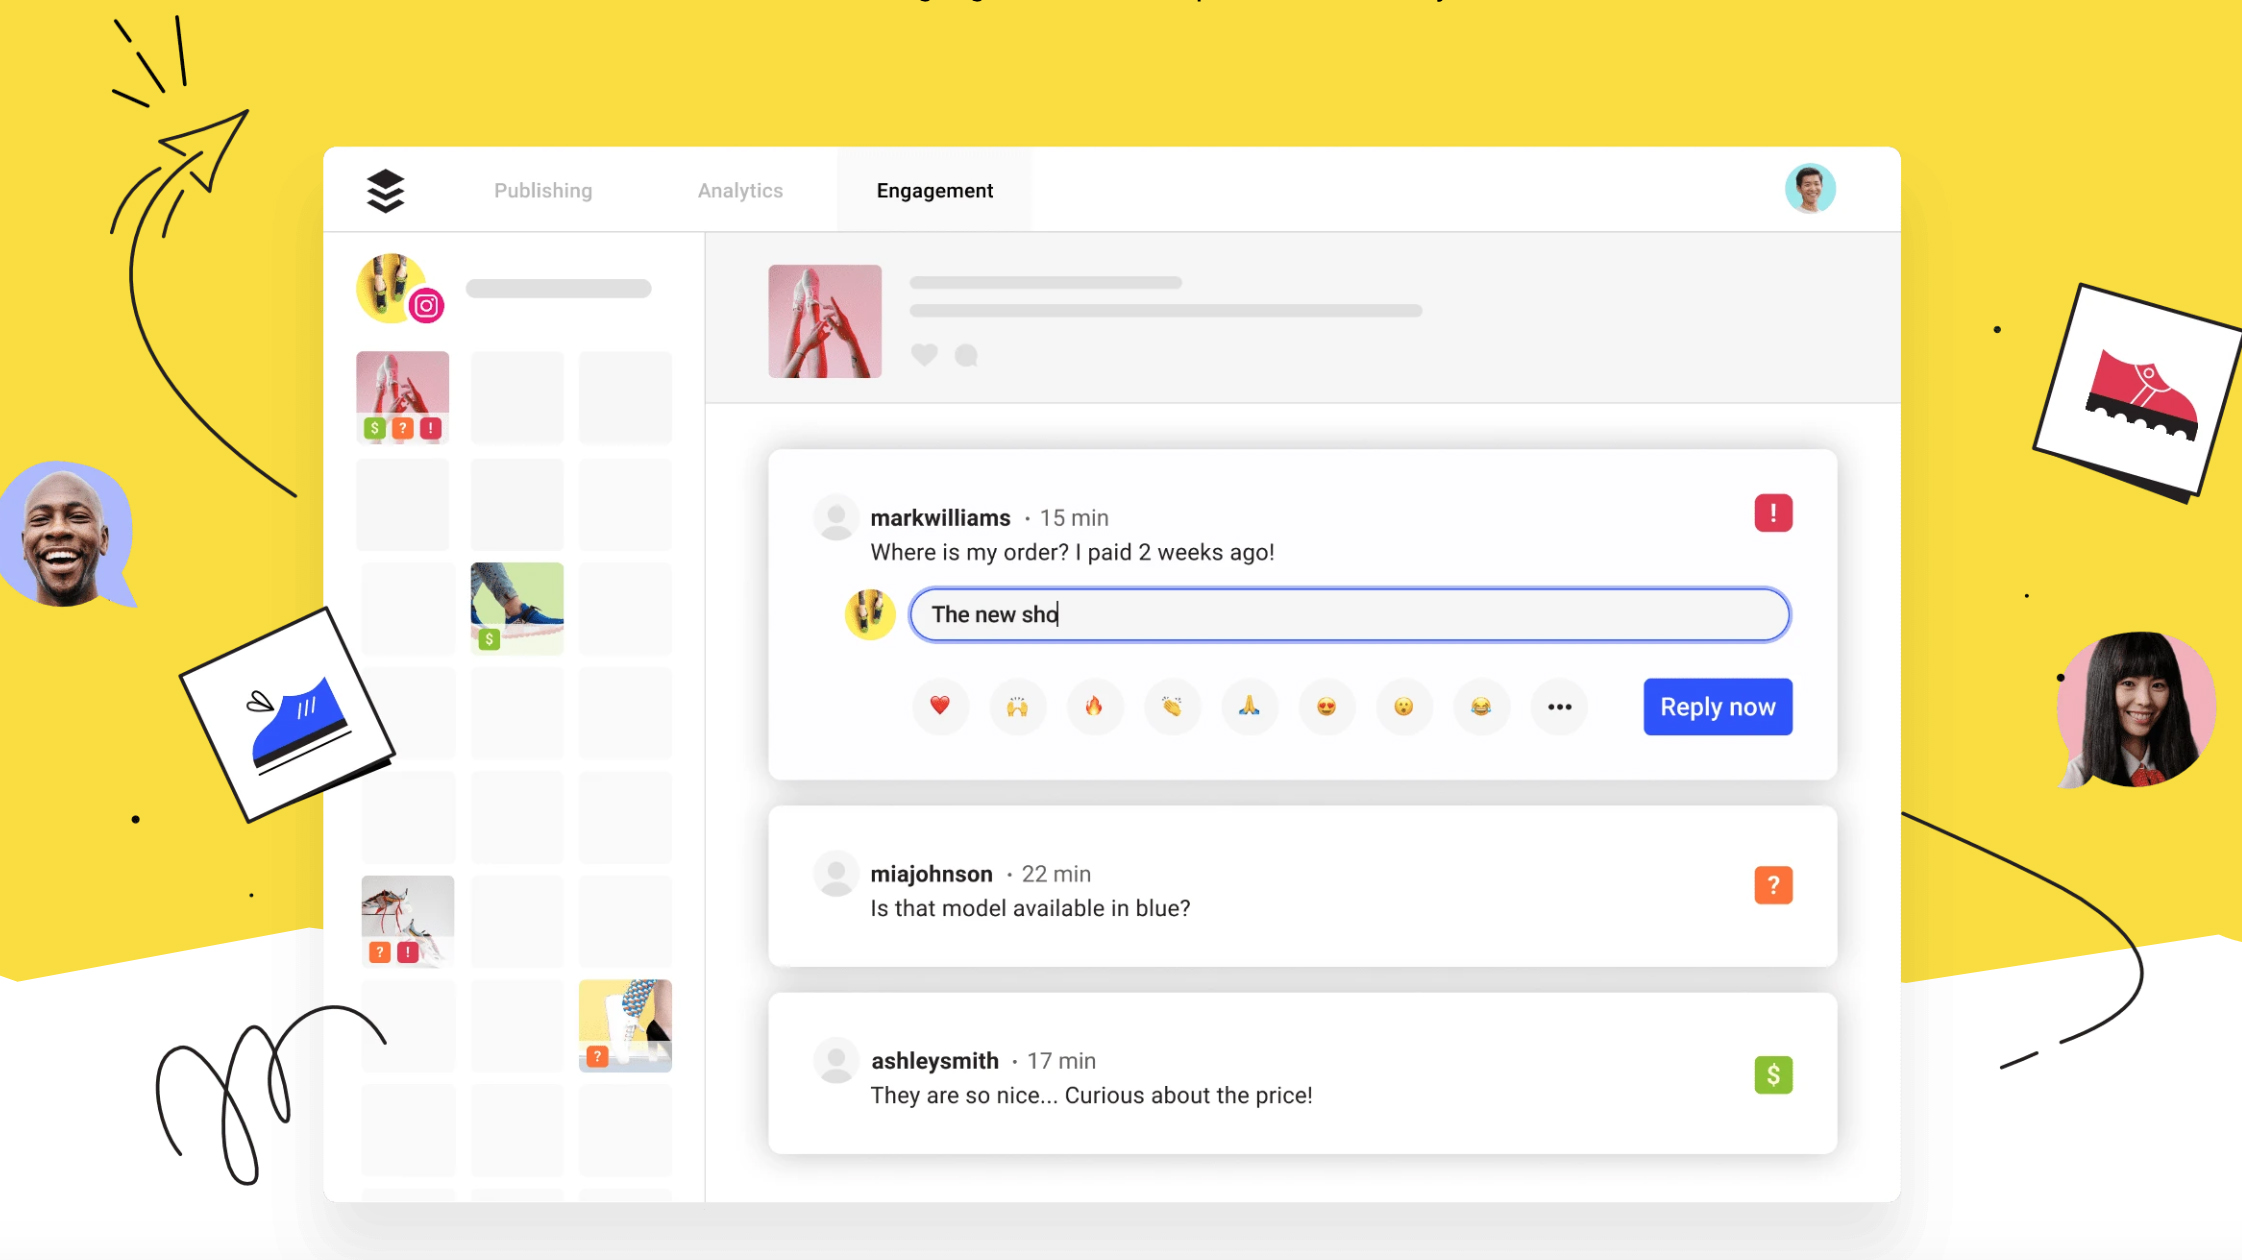Insert the clapping hands emoji
The image size is (2242, 1260).
[1171, 706]
